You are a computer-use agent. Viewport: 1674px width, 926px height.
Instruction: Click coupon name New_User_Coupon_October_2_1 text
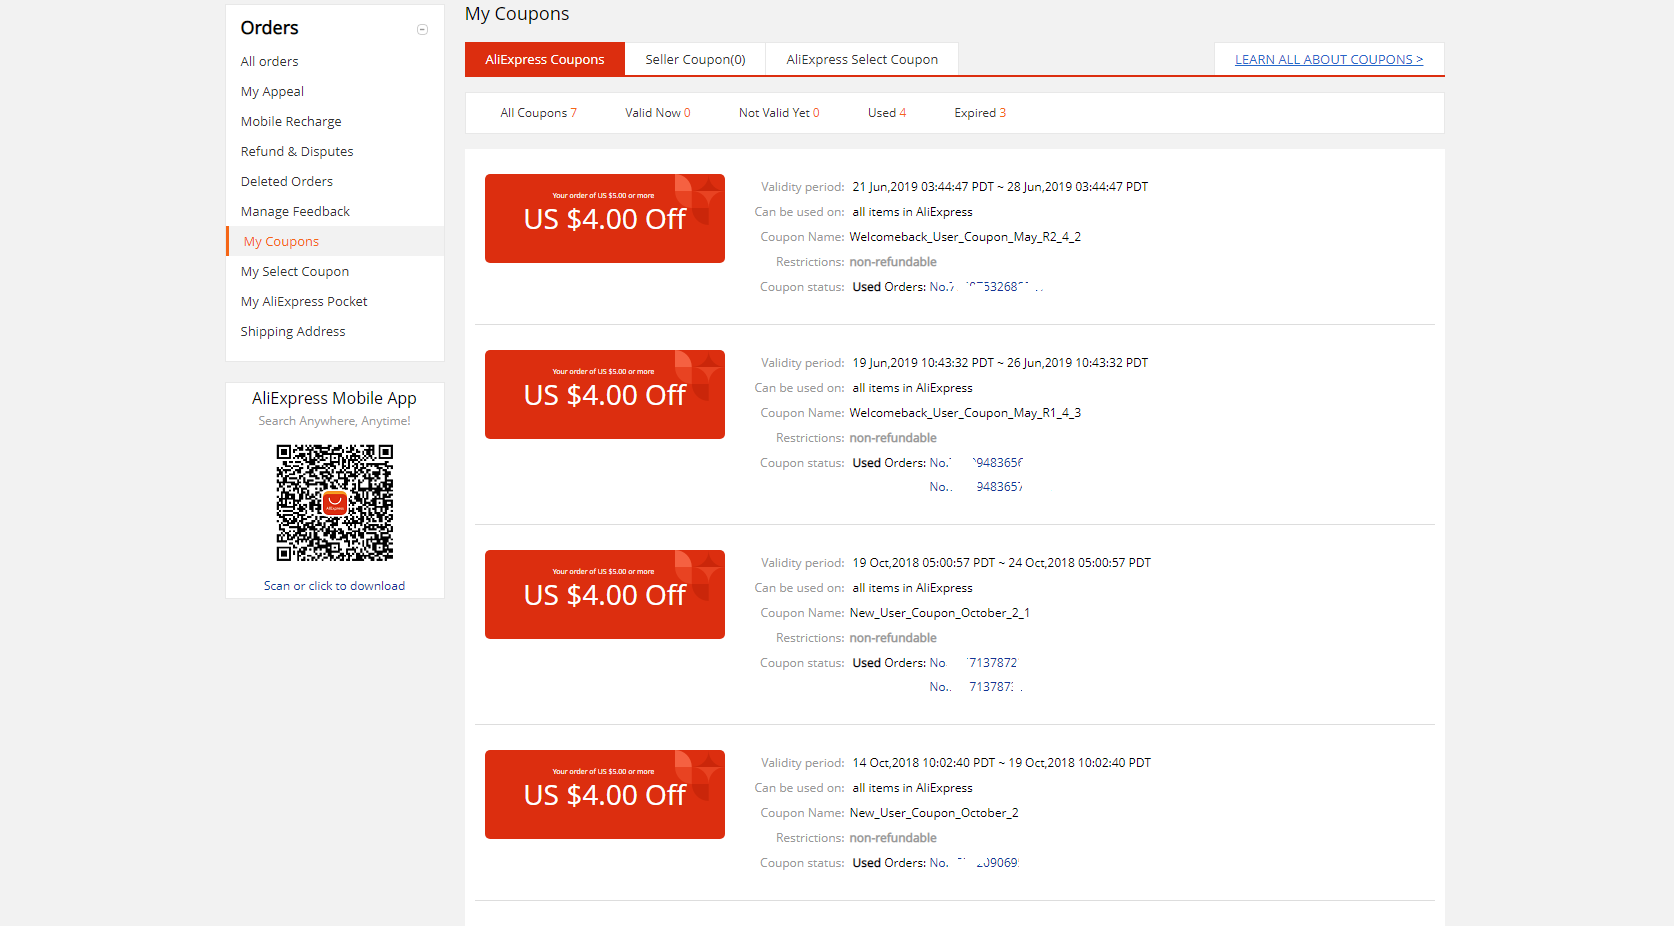(x=939, y=613)
